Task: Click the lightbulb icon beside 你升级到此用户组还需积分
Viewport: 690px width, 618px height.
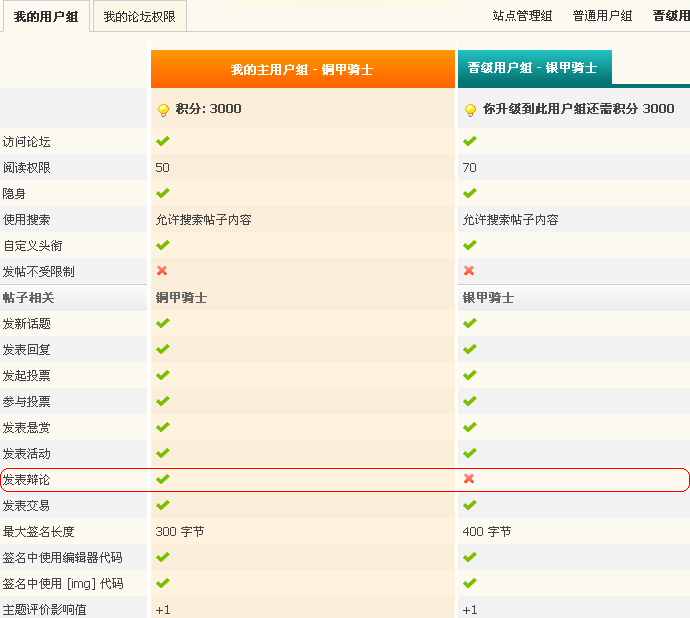Action: coord(470,109)
